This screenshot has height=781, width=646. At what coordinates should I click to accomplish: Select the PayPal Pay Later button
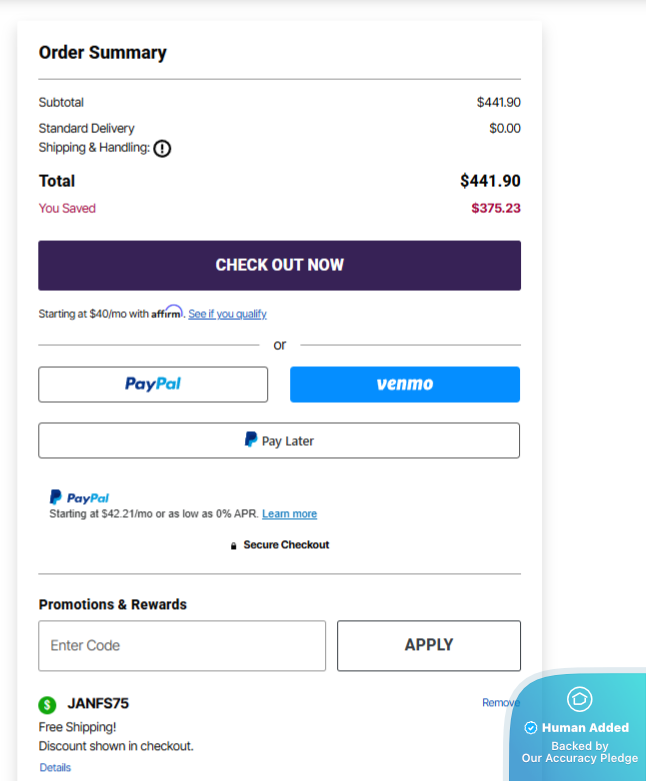(x=279, y=440)
